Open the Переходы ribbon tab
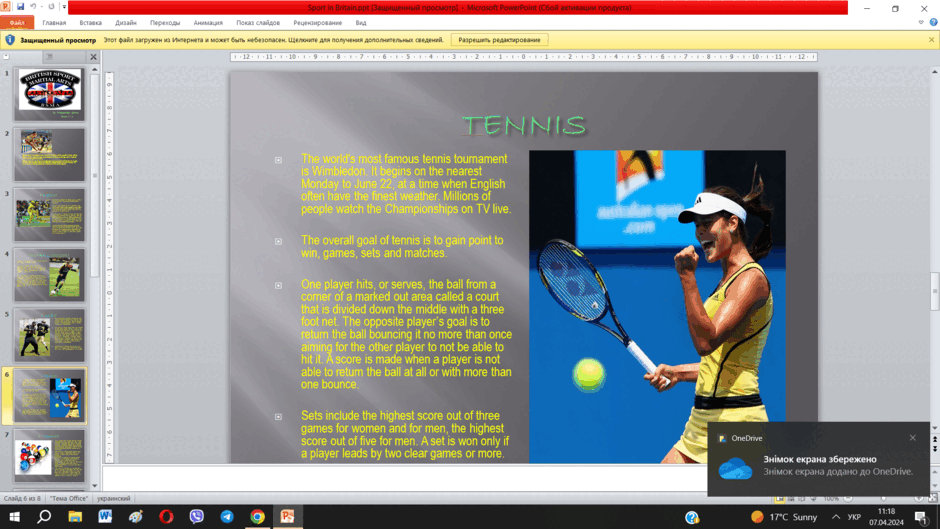 pyautogui.click(x=165, y=23)
